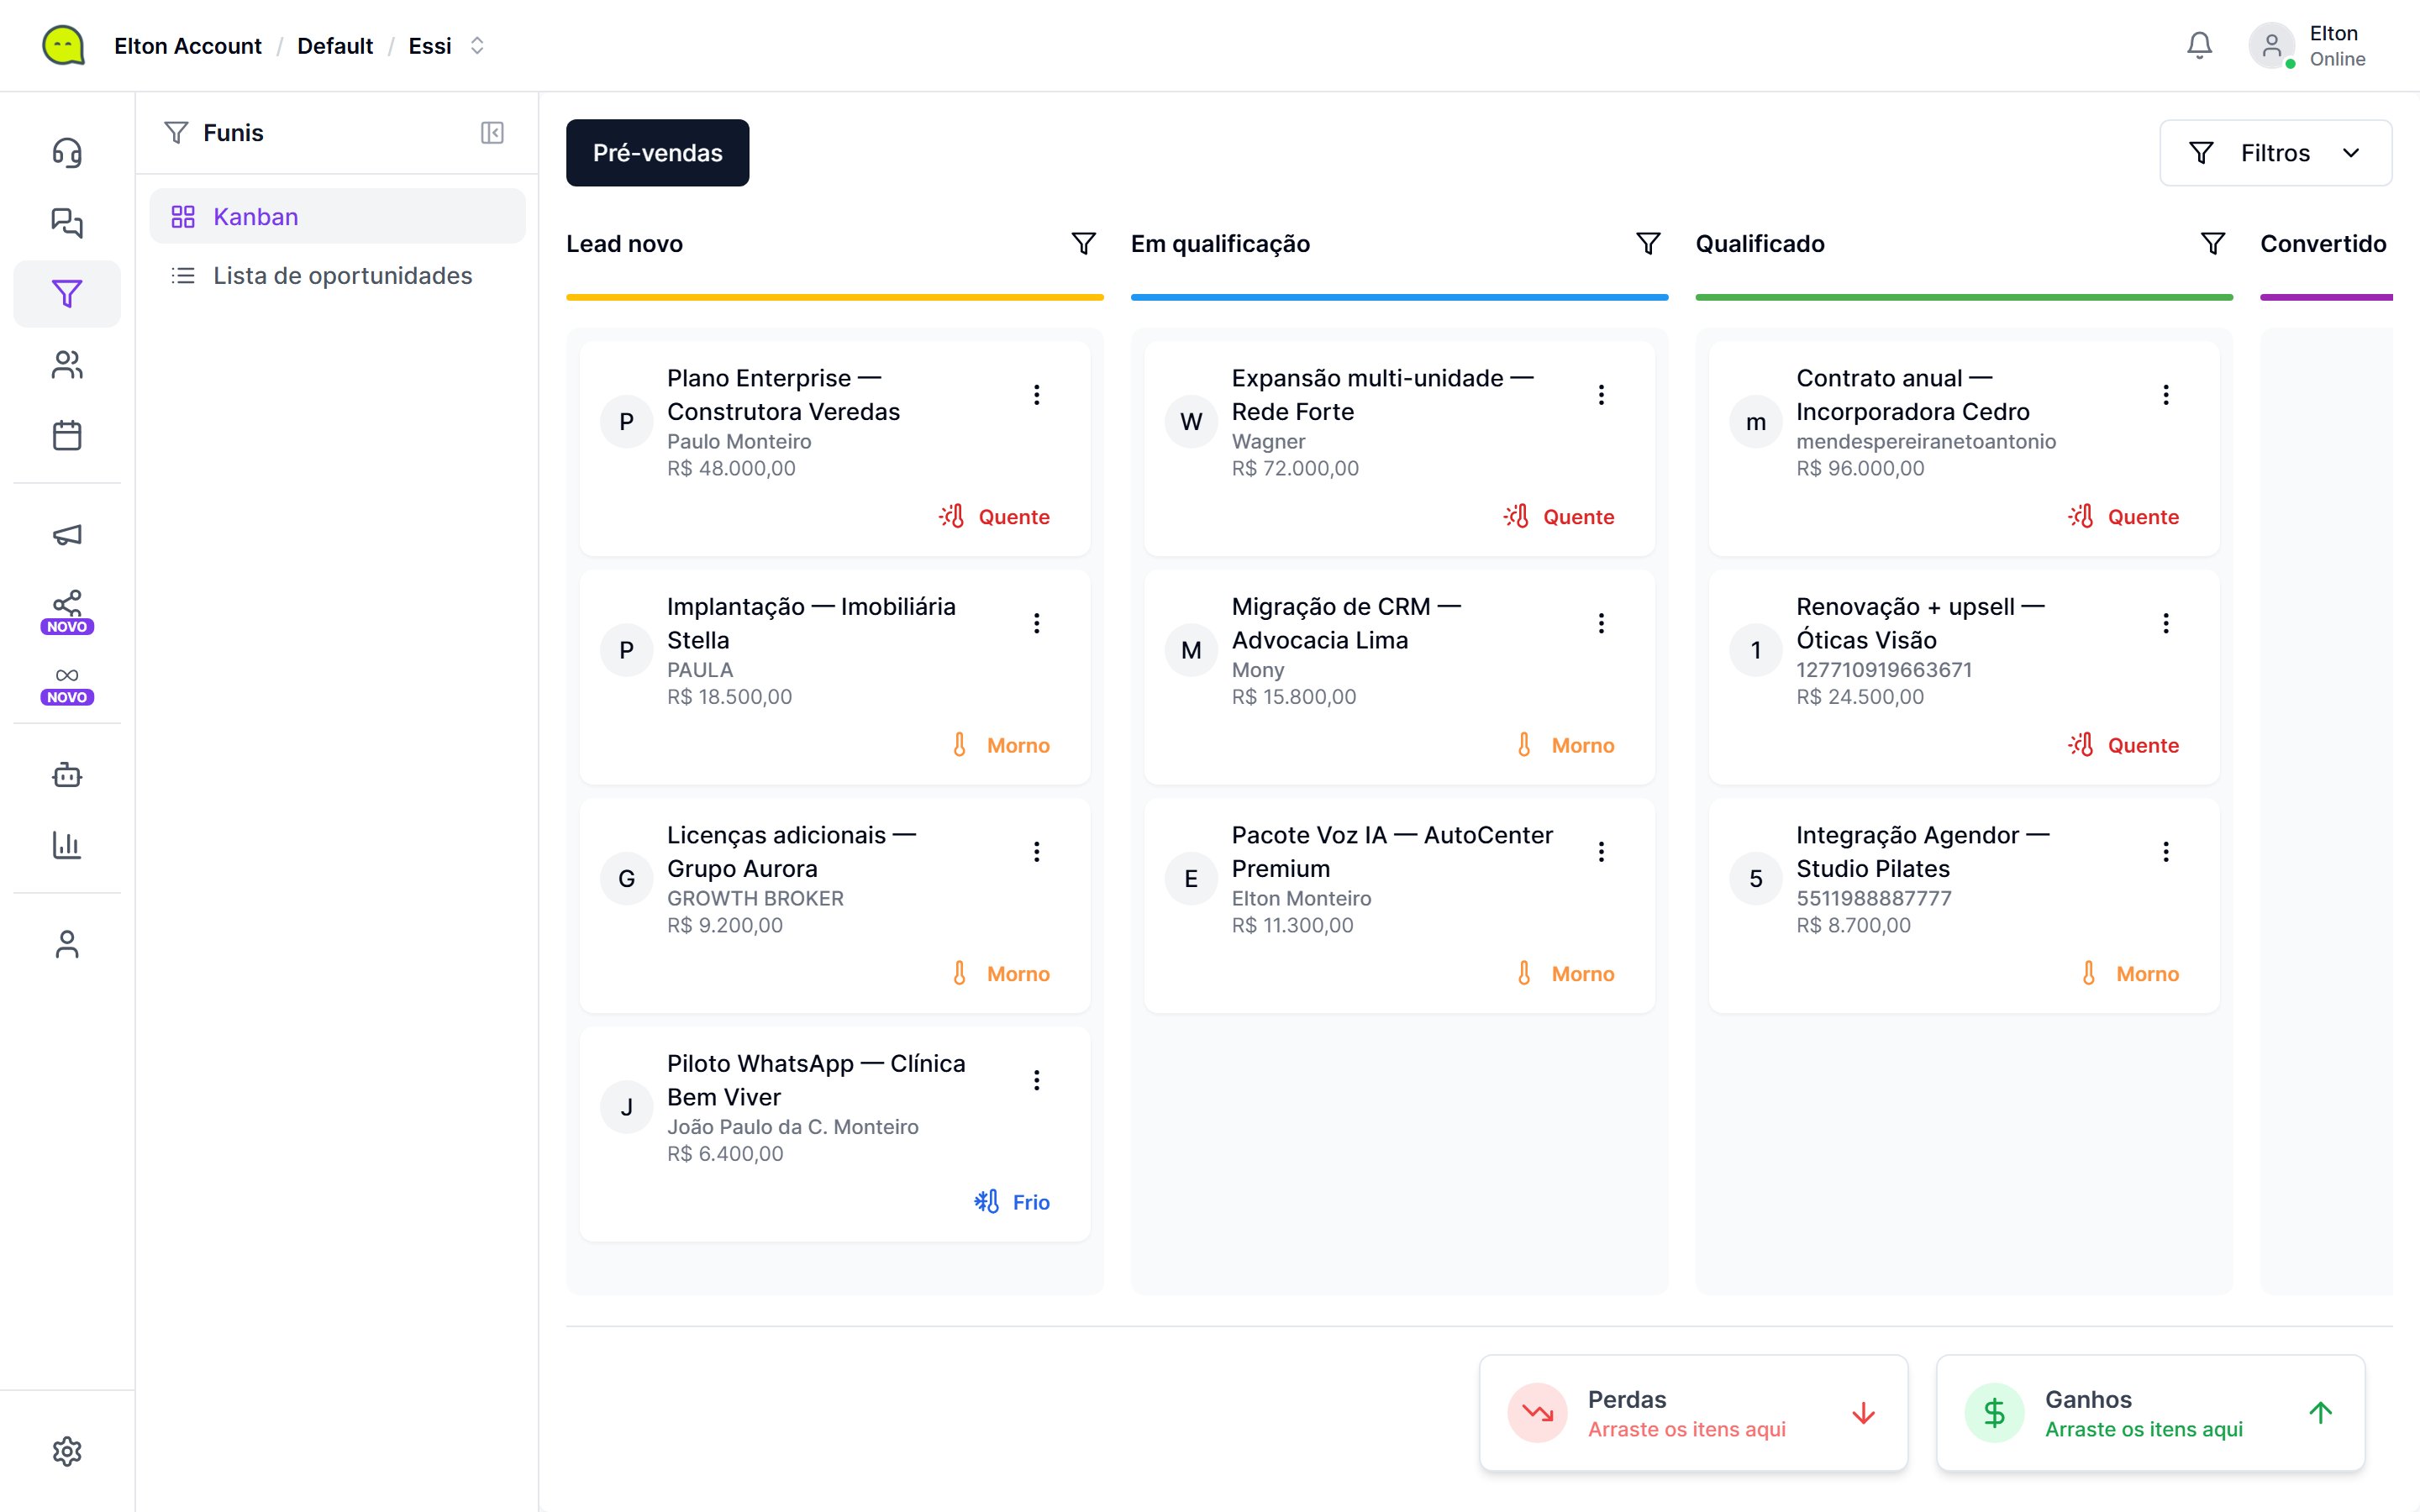The height and width of the screenshot is (1512, 2420).
Task: Open the headset support icon in sidebar
Action: [x=67, y=153]
